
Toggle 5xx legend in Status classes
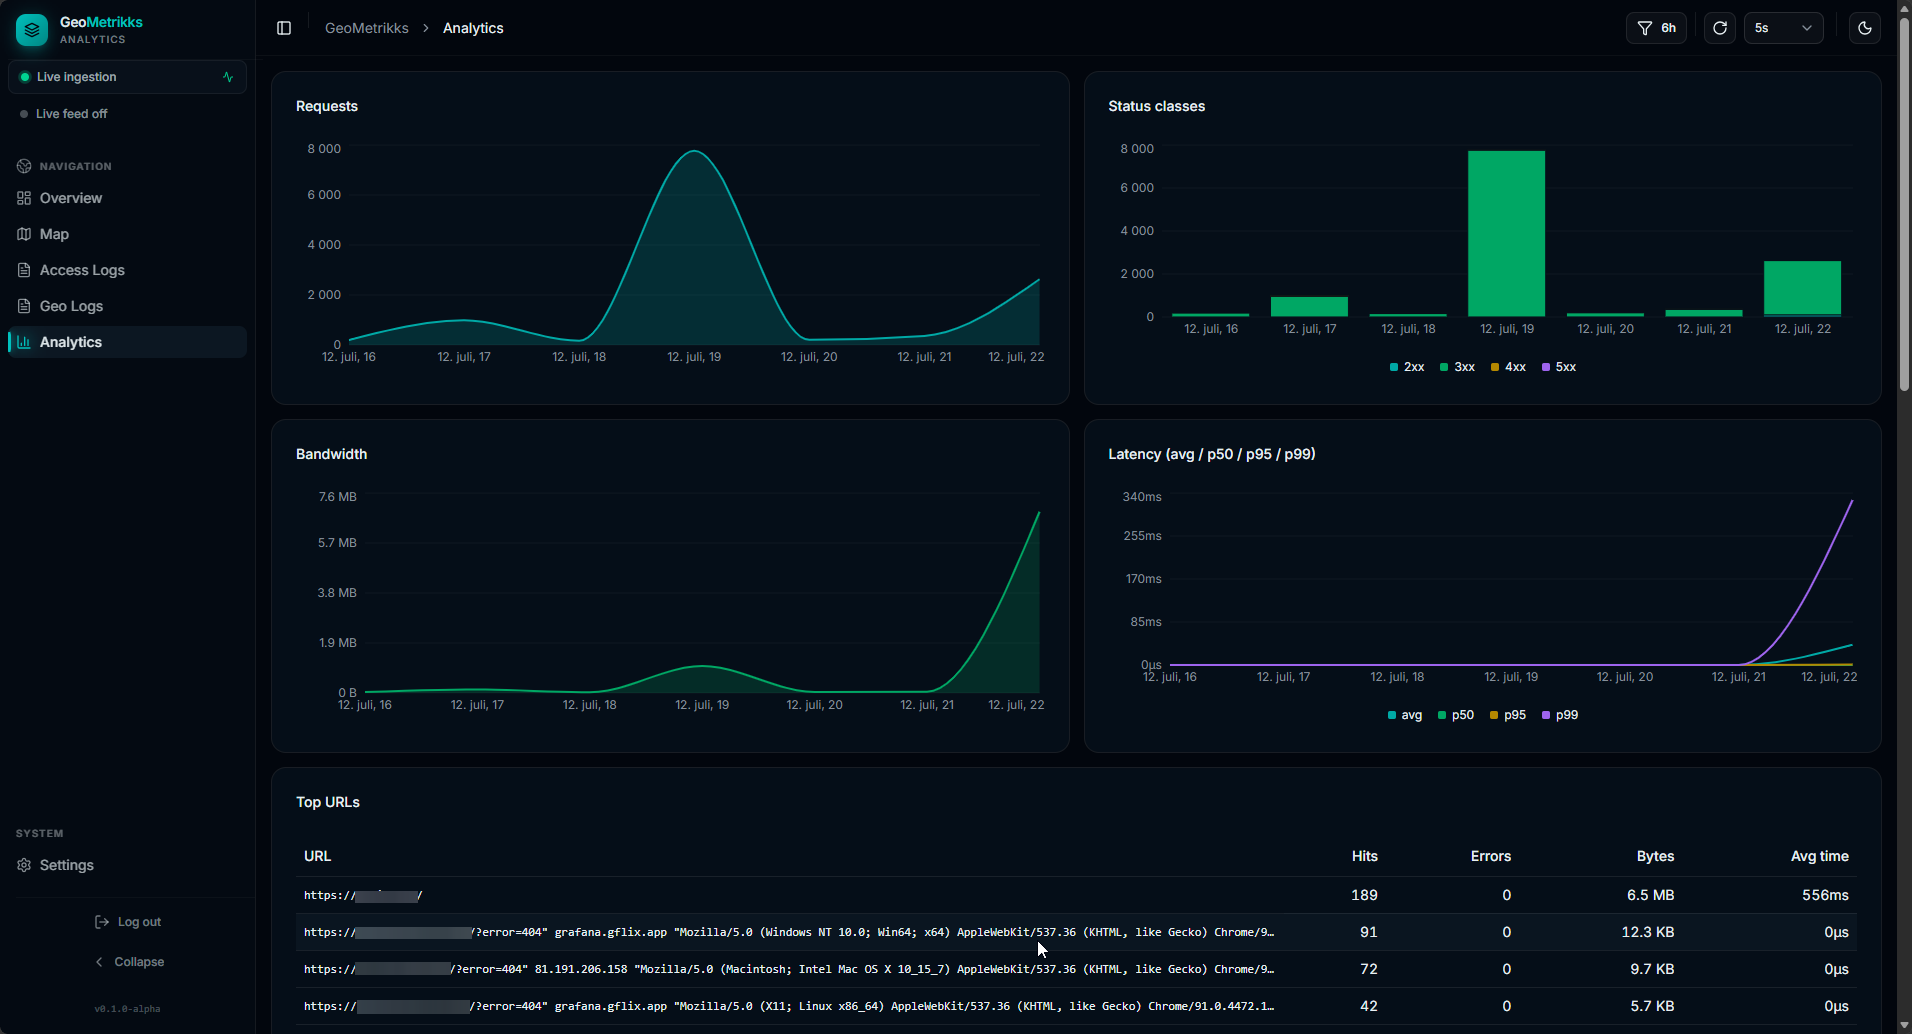[x=1559, y=367]
